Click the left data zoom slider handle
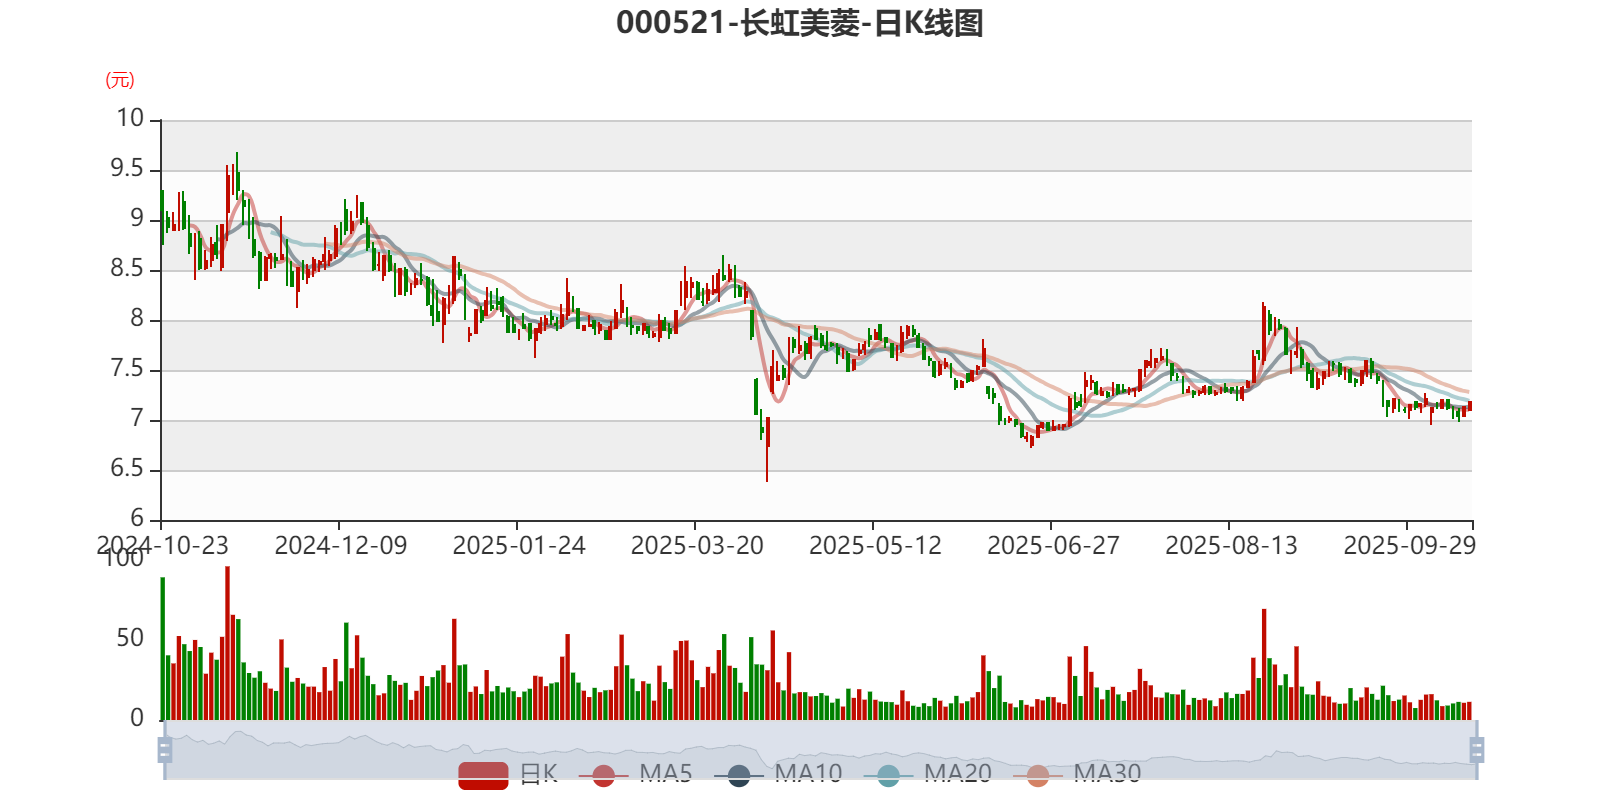The image size is (1600, 800). (165, 749)
